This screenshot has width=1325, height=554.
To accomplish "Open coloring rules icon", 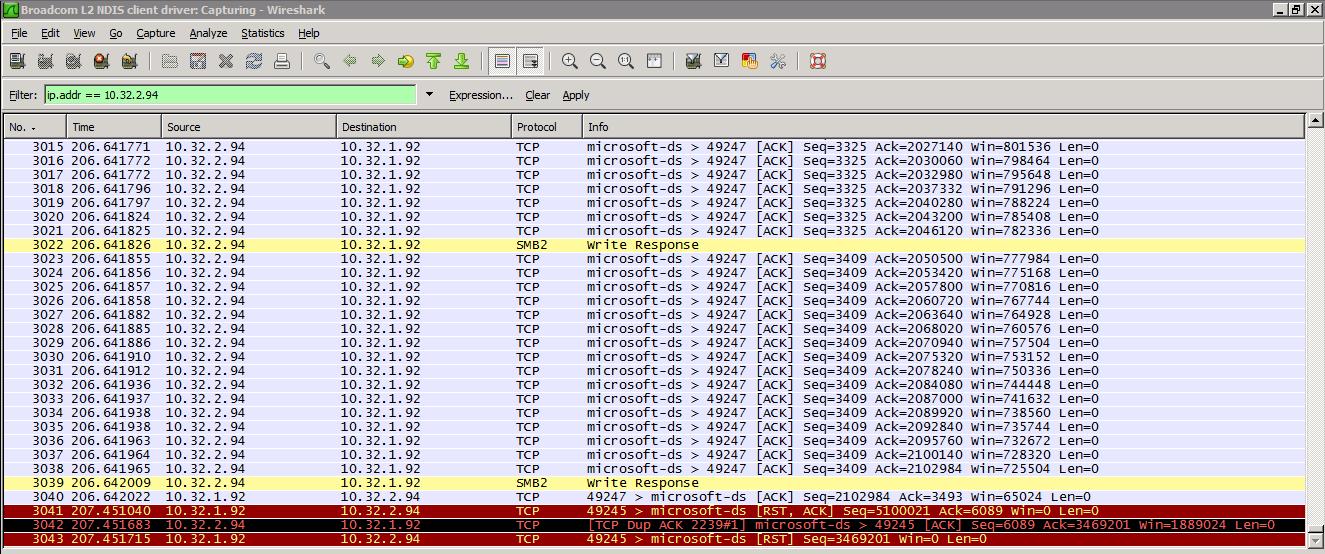I will pyautogui.click(x=749, y=61).
